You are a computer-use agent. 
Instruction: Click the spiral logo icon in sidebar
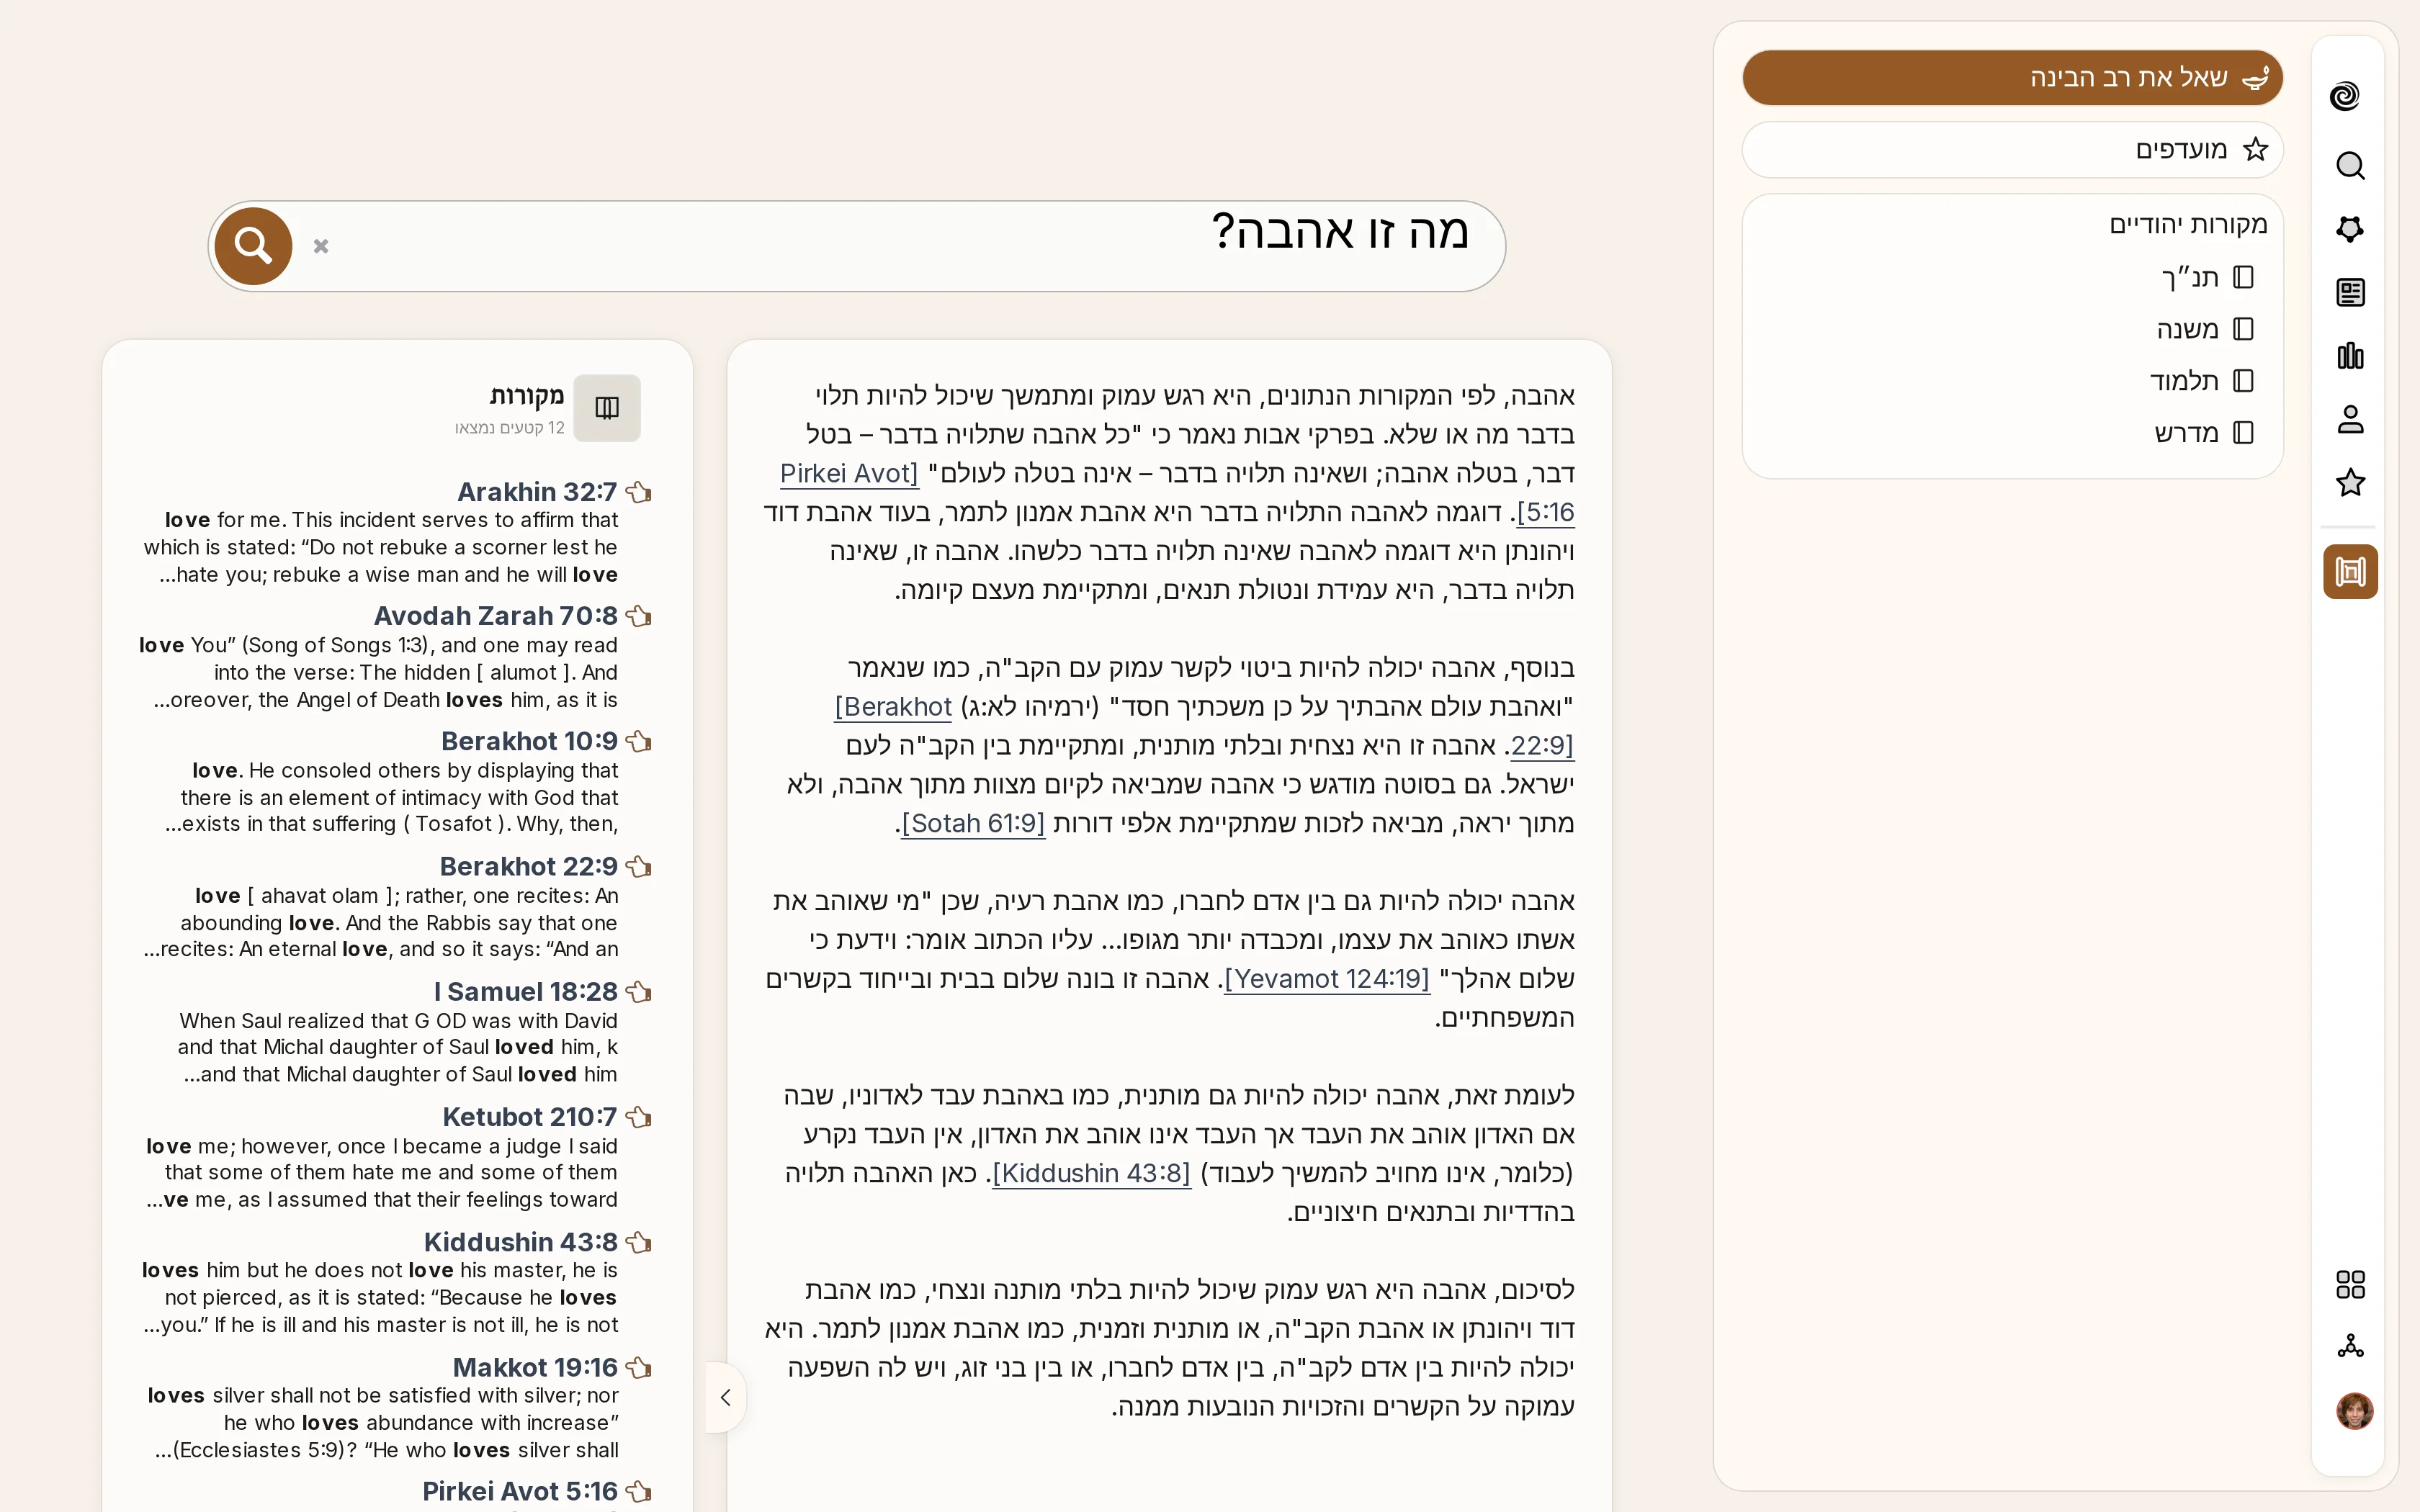pyautogui.click(x=2345, y=96)
